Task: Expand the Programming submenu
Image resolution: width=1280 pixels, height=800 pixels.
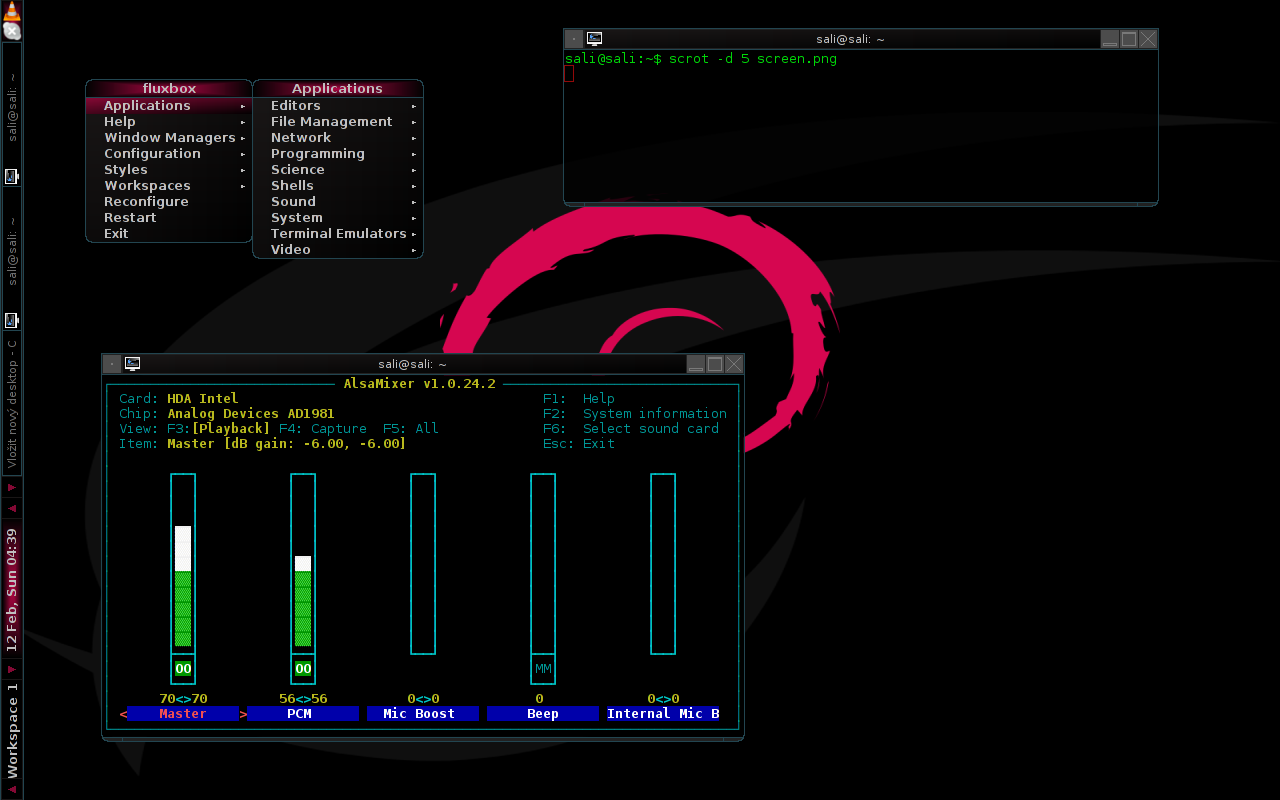Action: pos(338,153)
